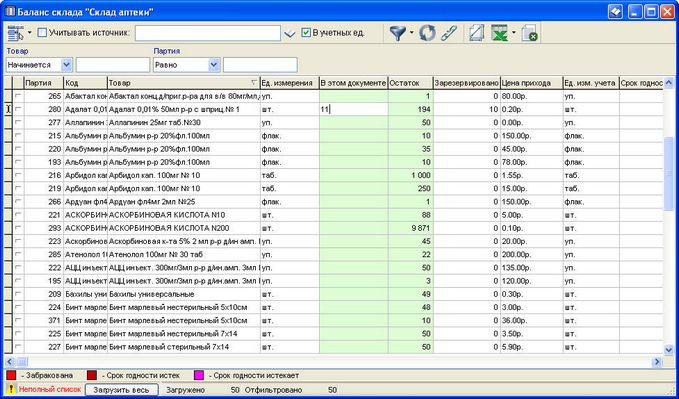Open the filter dropdown arrow

(411, 33)
